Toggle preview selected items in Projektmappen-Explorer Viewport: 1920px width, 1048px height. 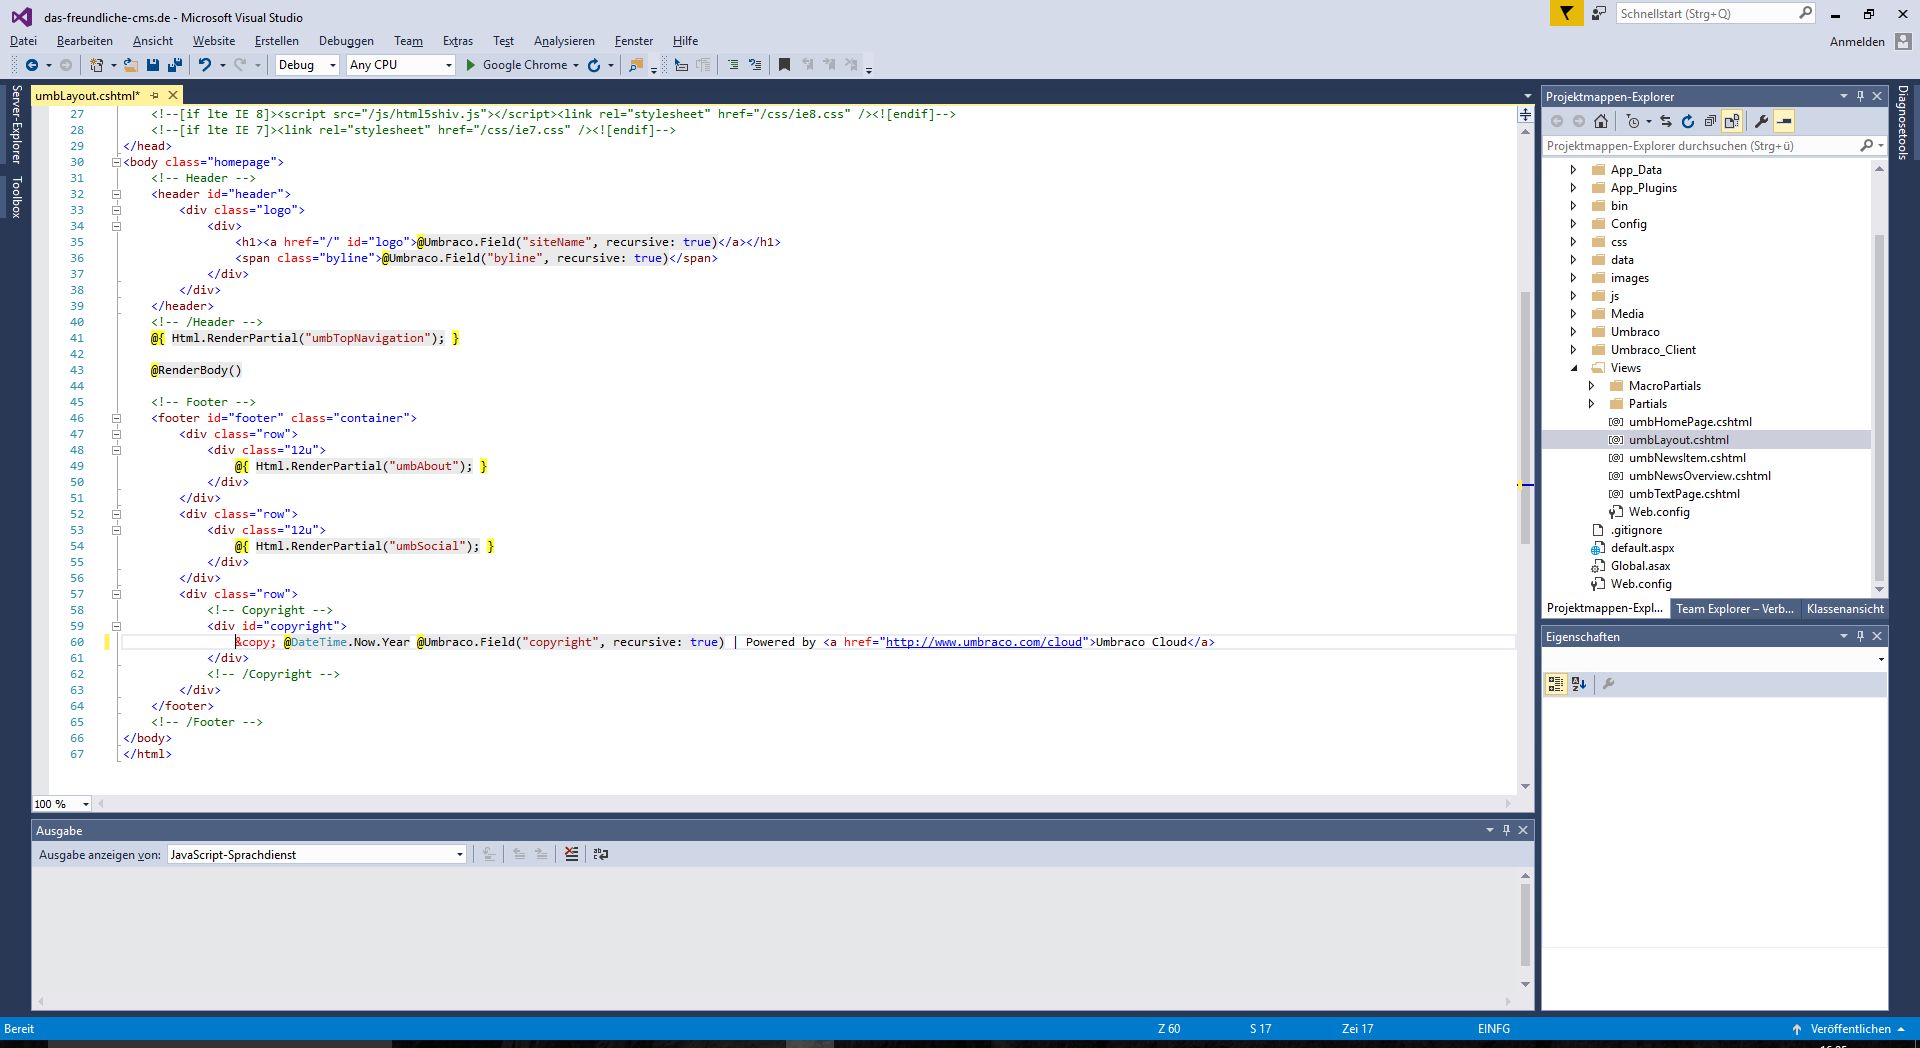(x=1784, y=121)
